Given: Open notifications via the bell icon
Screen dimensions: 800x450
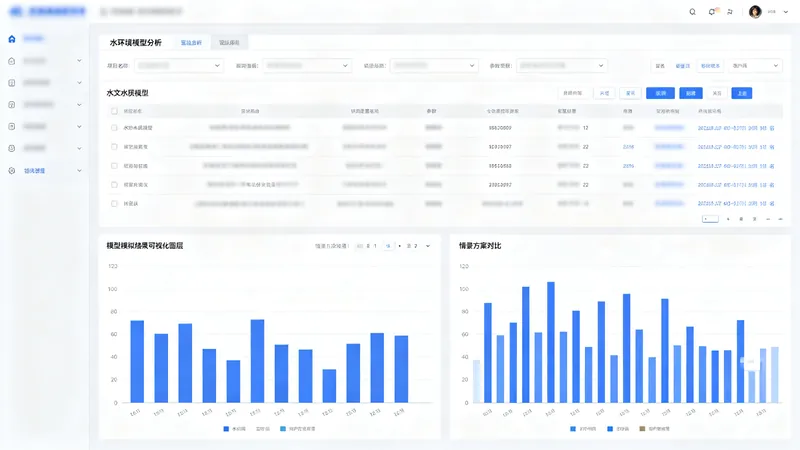Looking at the screenshot, I should click(x=712, y=12).
